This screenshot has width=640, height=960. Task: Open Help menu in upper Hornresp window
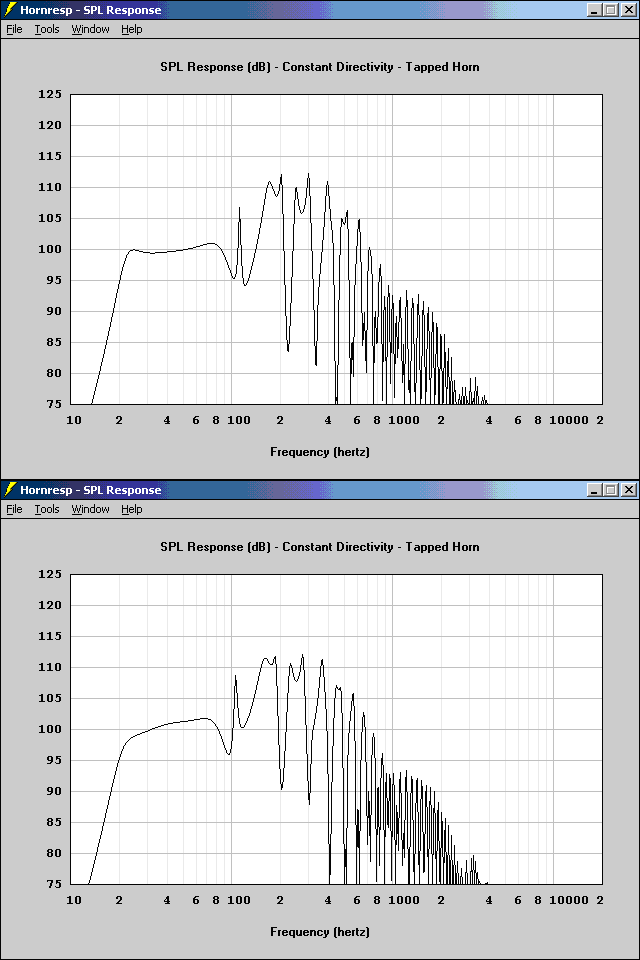[132, 29]
